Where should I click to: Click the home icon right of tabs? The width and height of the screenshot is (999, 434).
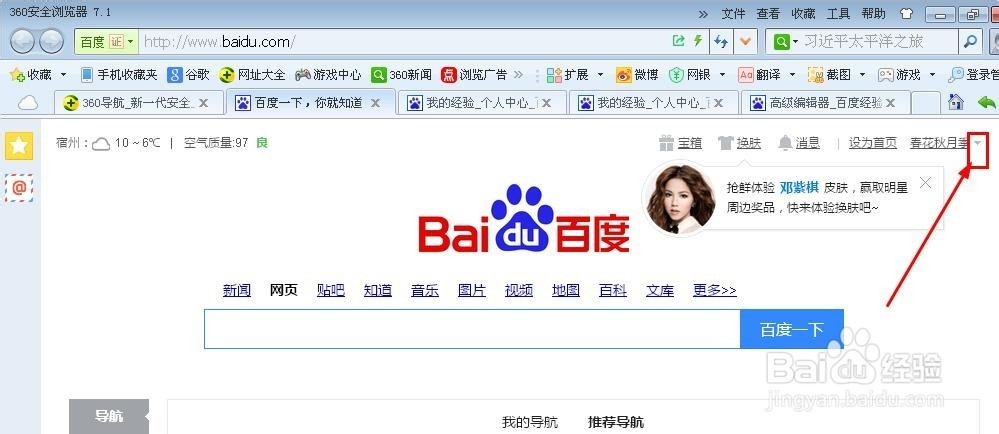(x=956, y=102)
